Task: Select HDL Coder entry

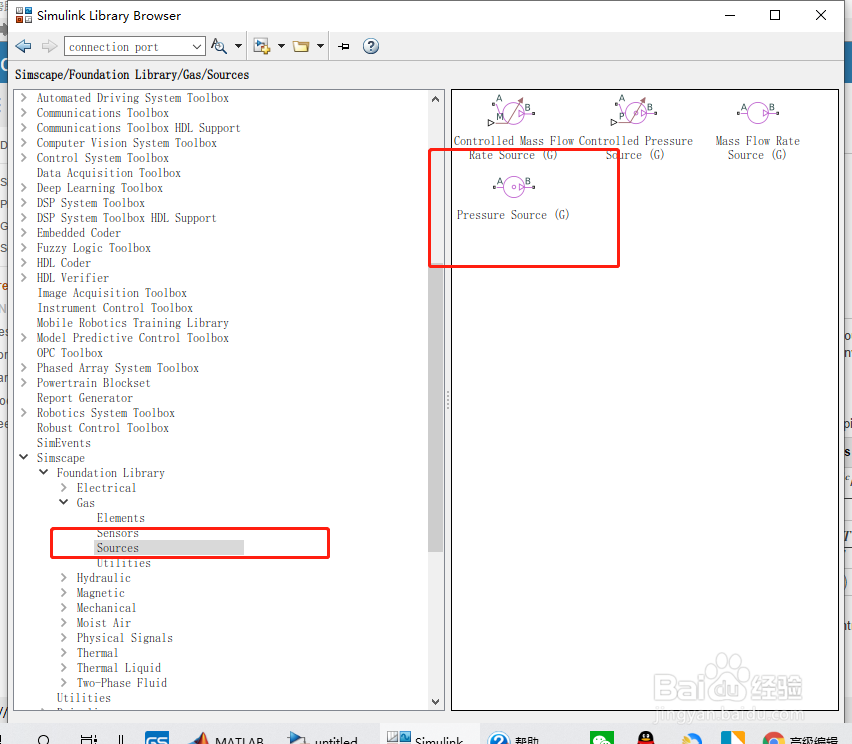Action: [64, 263]
